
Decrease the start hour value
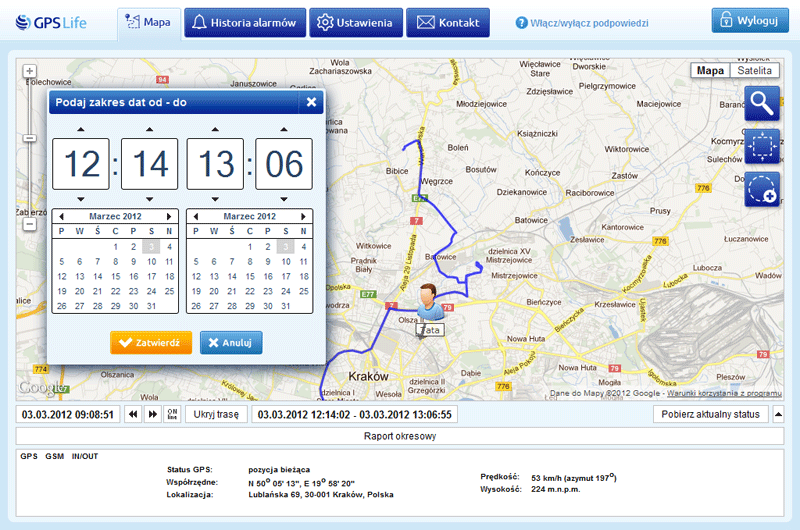click(81, 199)
